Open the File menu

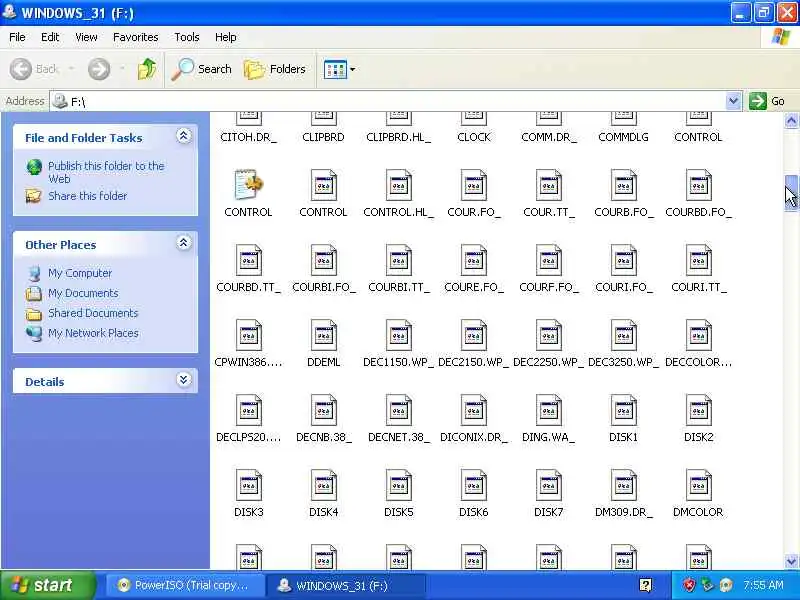[17, 37]
